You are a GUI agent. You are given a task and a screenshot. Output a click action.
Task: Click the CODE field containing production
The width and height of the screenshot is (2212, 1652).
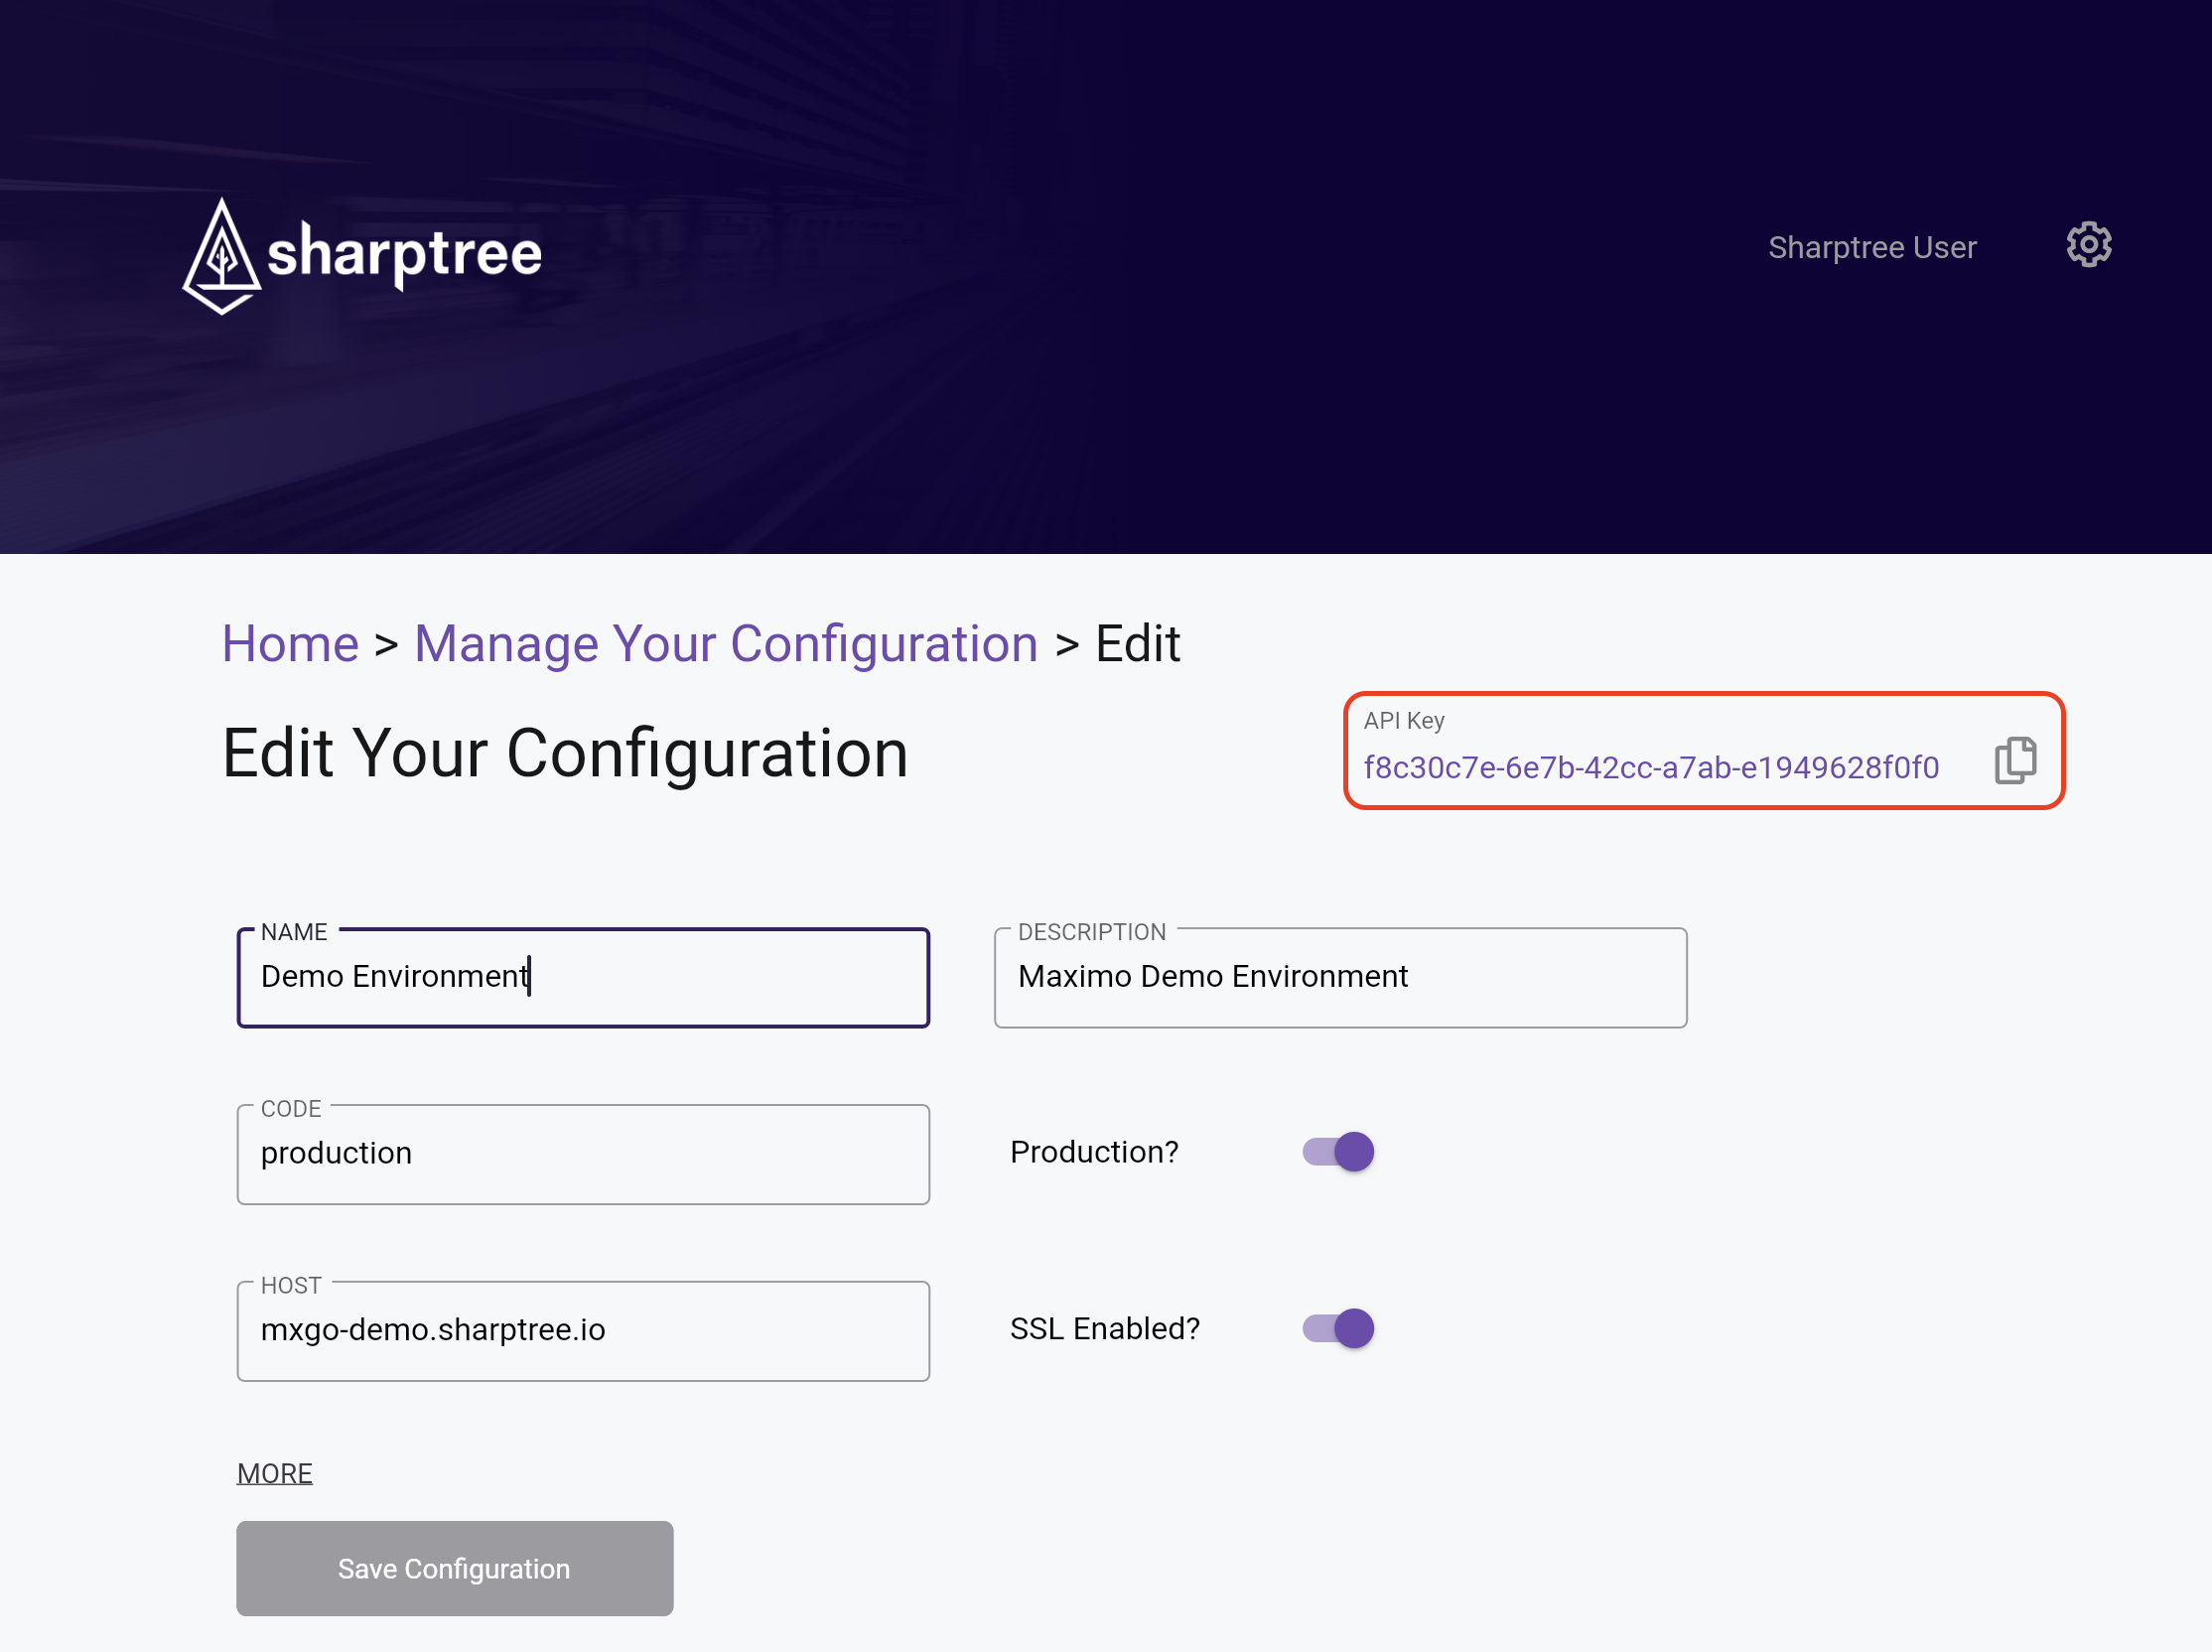(583, 1154)
